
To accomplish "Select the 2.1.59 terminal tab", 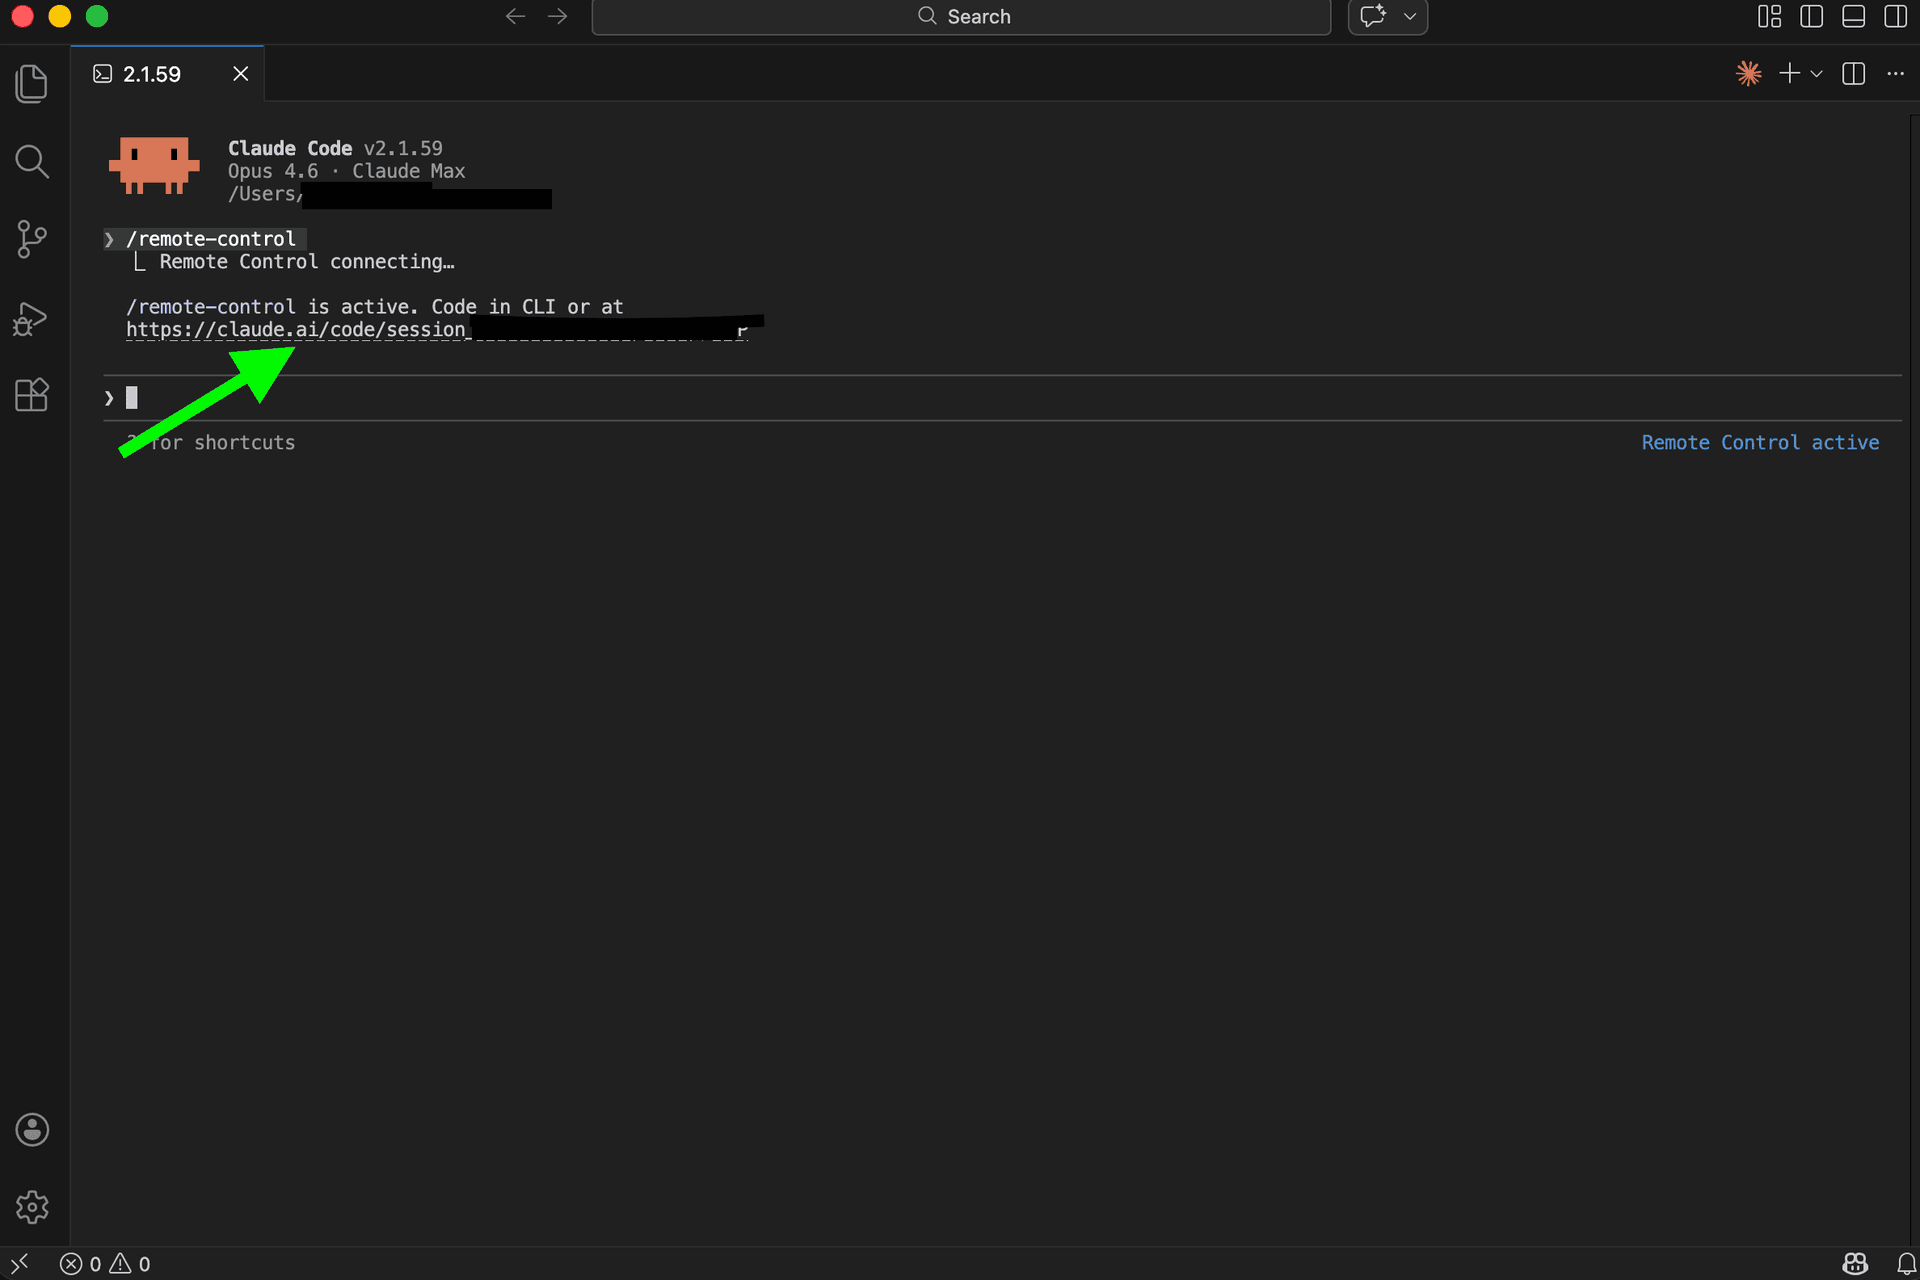I will click(x=151, y=73).
